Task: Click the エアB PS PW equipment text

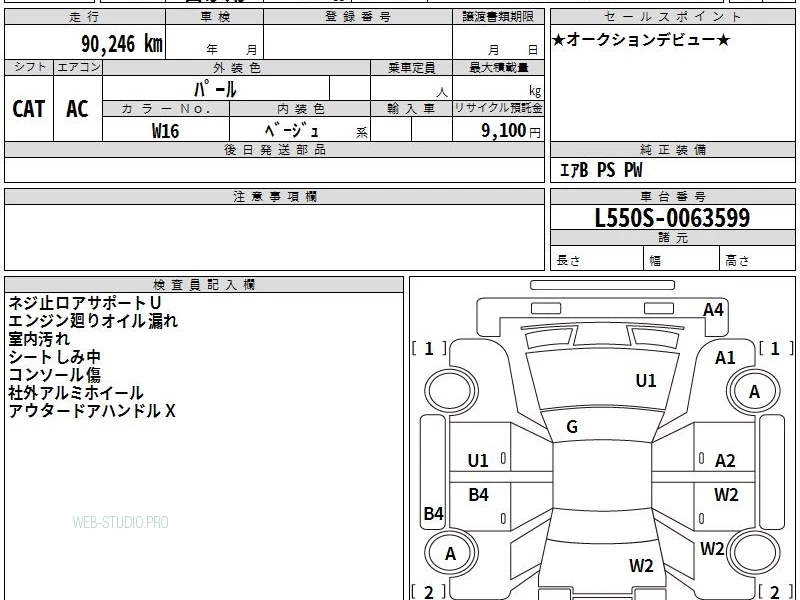Action: tap(601, 170)
